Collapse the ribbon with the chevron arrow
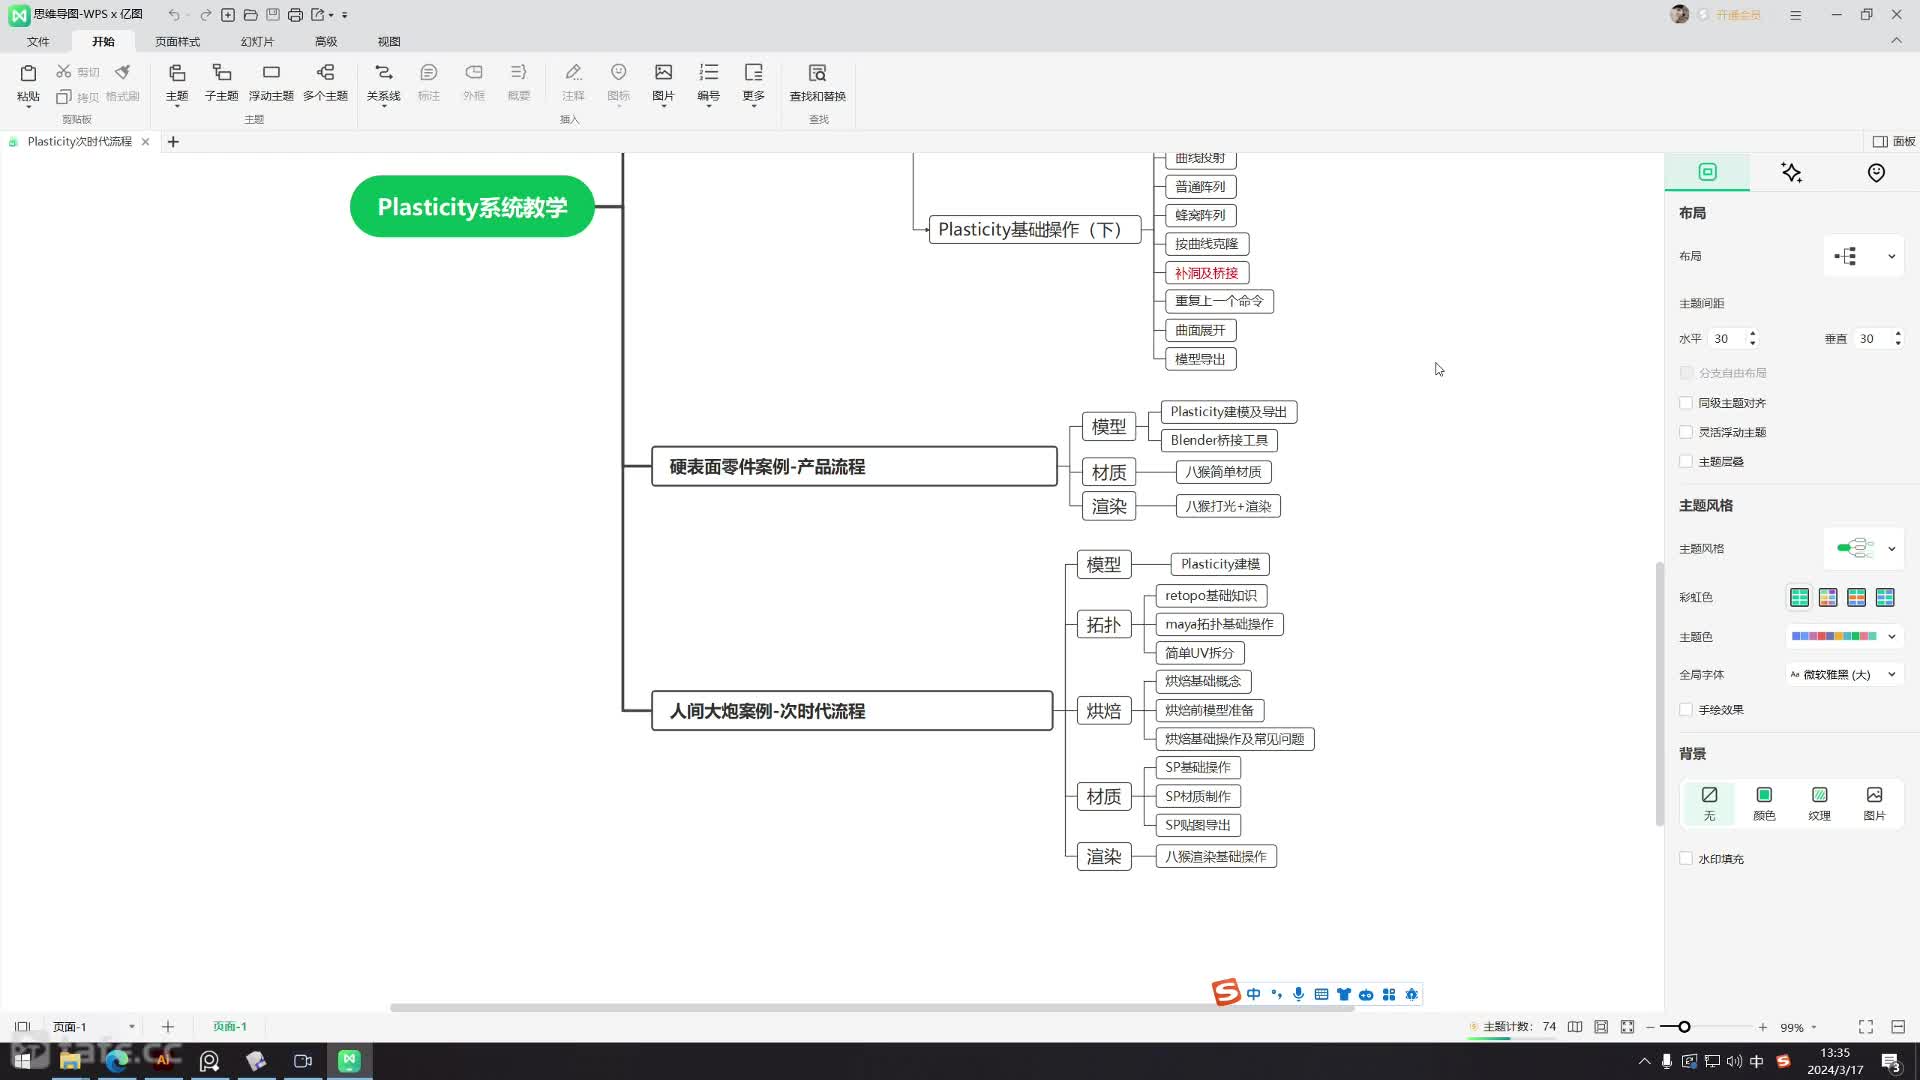1920x1080 pixels. click(x=1896, y=41)
